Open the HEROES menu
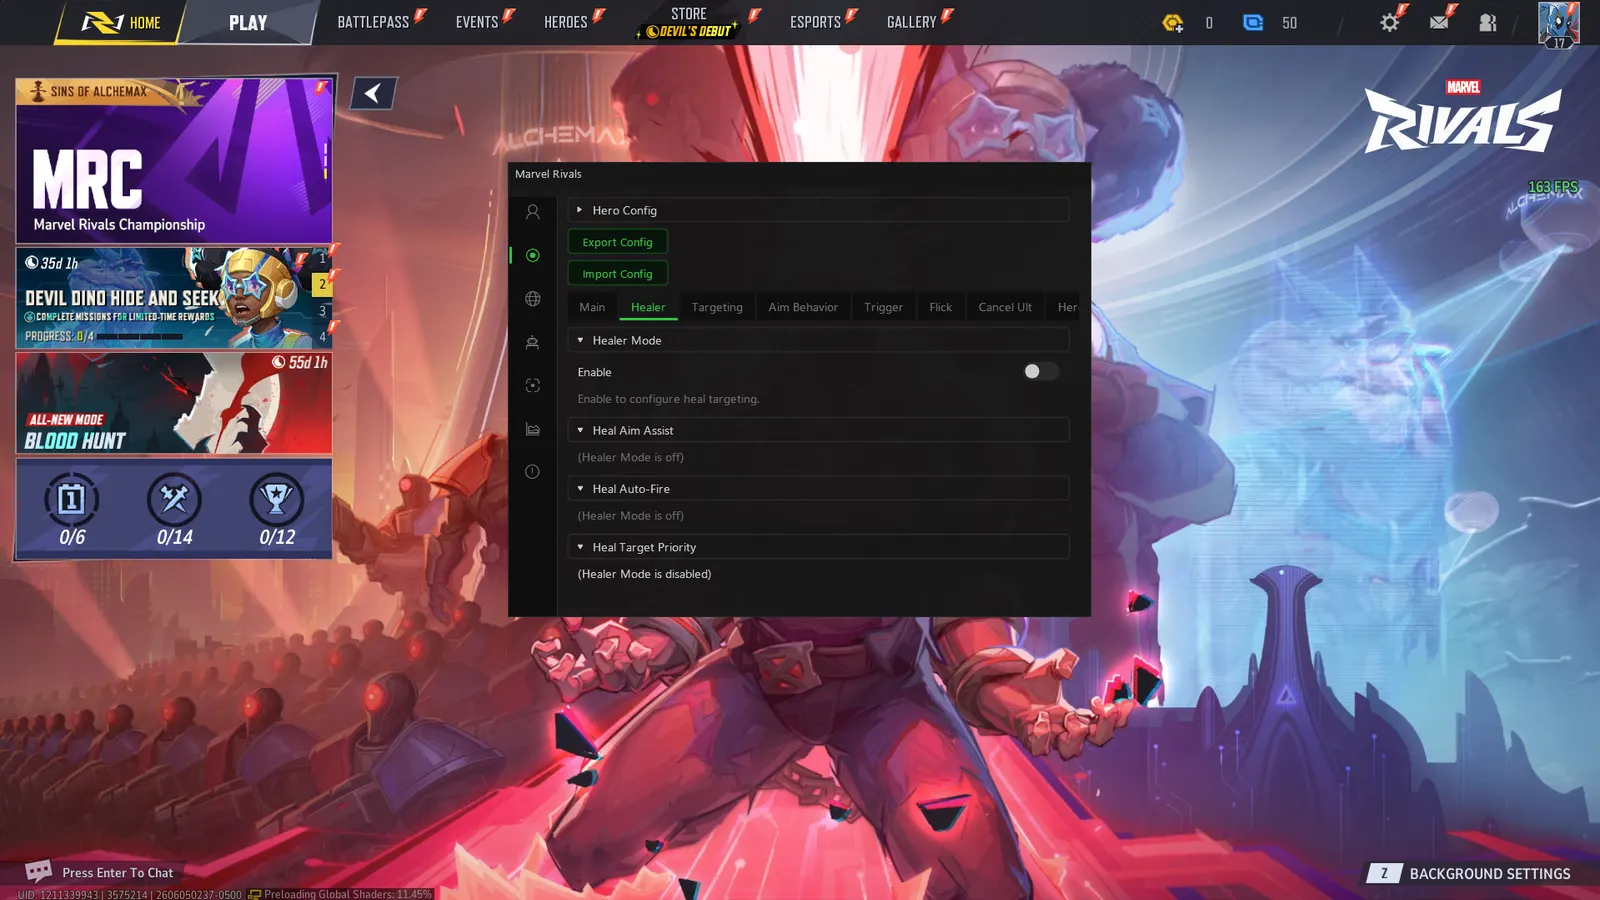This screenshot has width=1600, height=900. (566, 22)
